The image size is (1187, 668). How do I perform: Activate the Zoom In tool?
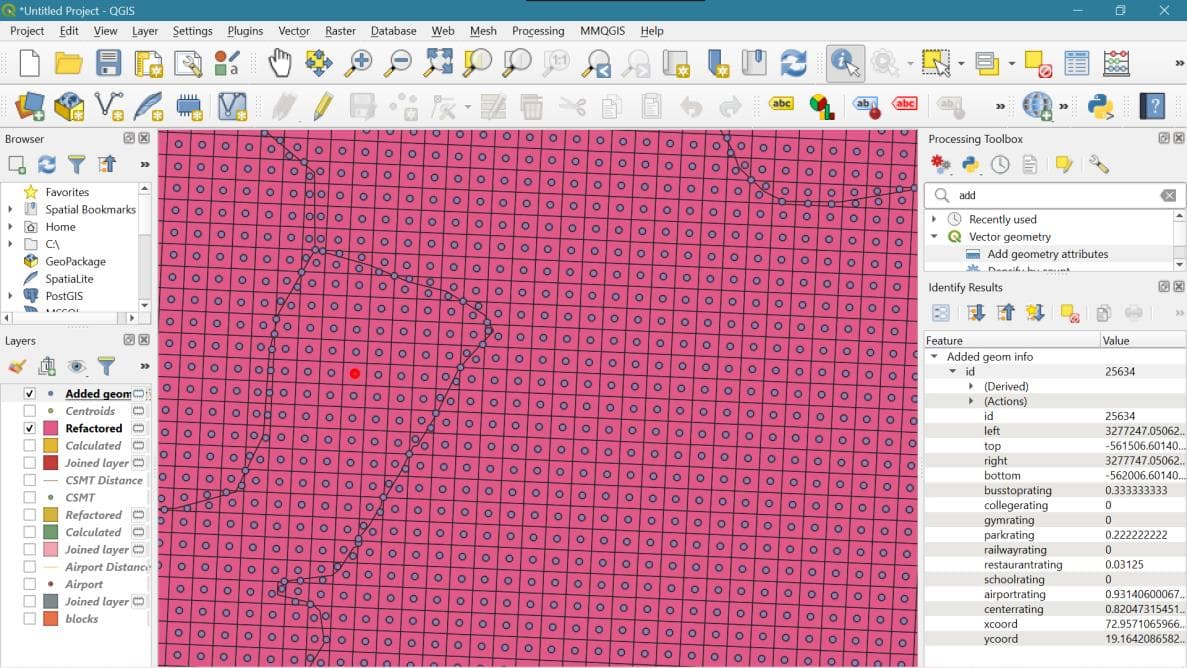click(x=360, y=62)
